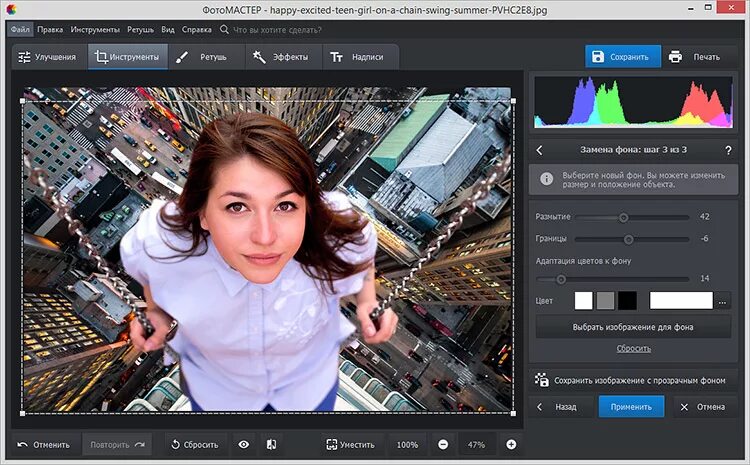The height and width of the screenshot is (465, 750).
Task: Open the Справка menu
Action: (x=197, y=29)
